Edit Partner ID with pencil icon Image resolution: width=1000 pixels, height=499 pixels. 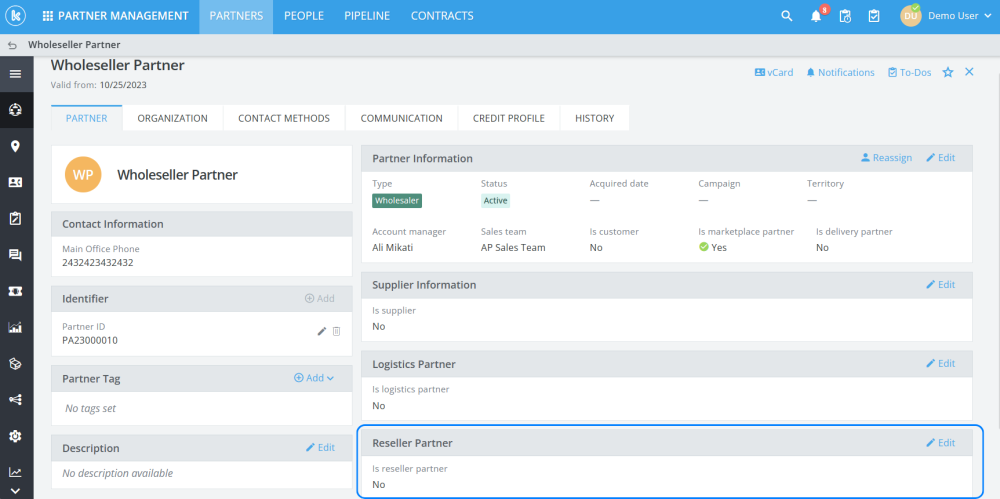click(322, 331)
